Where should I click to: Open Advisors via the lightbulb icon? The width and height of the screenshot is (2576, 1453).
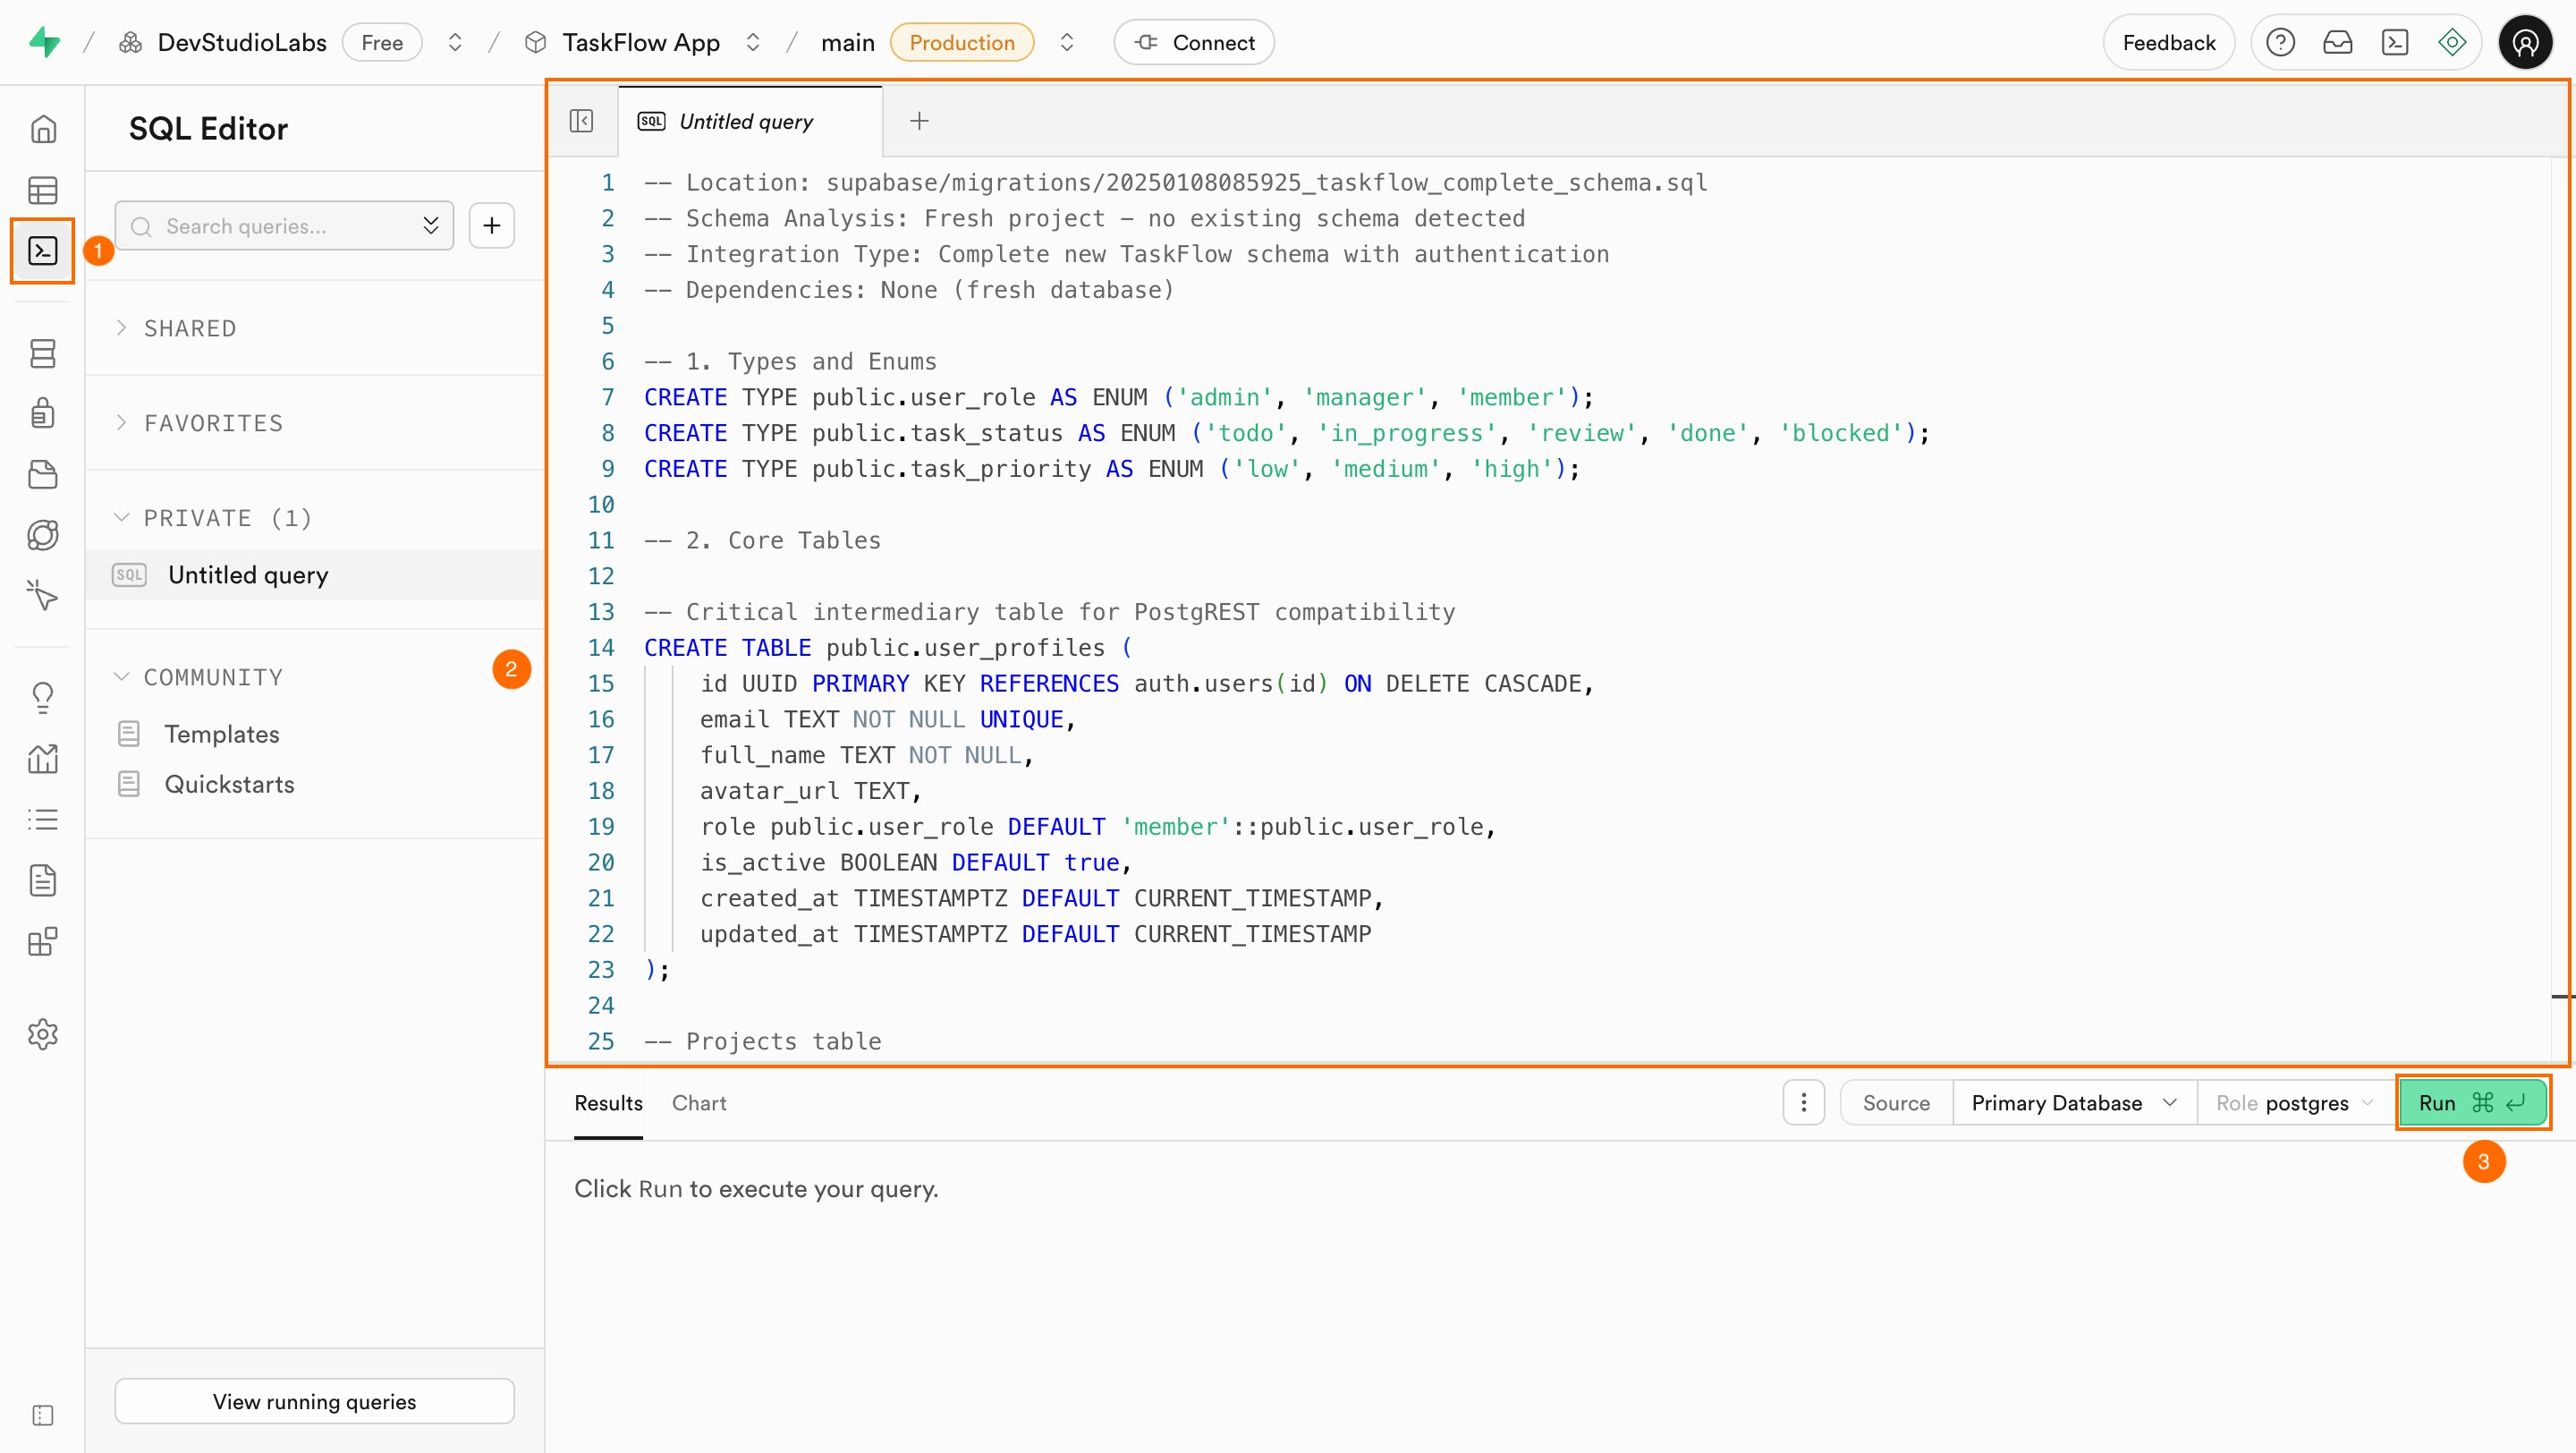(43, 696)
